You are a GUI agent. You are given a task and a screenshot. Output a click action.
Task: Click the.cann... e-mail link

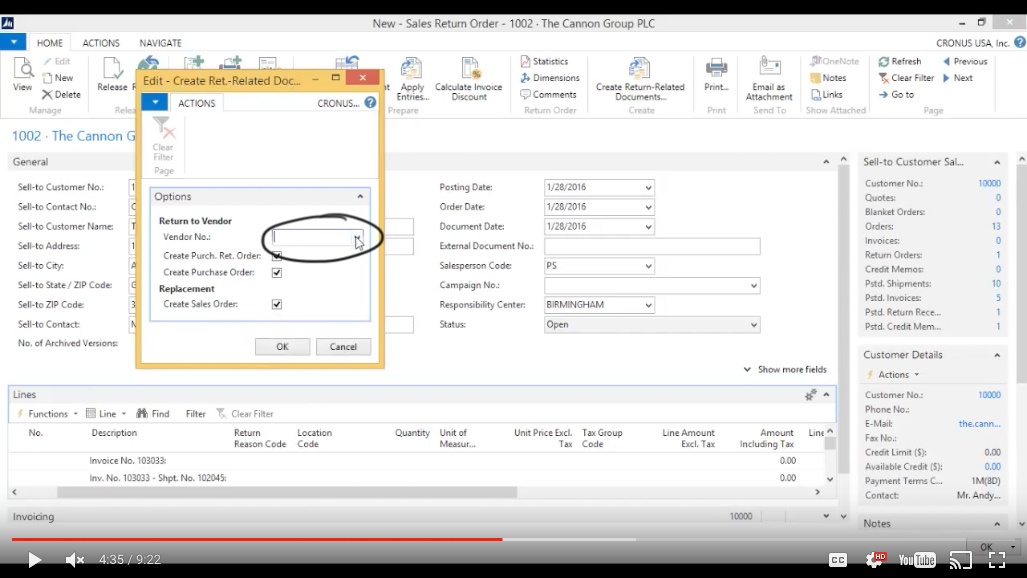click(x=979, y=424)
